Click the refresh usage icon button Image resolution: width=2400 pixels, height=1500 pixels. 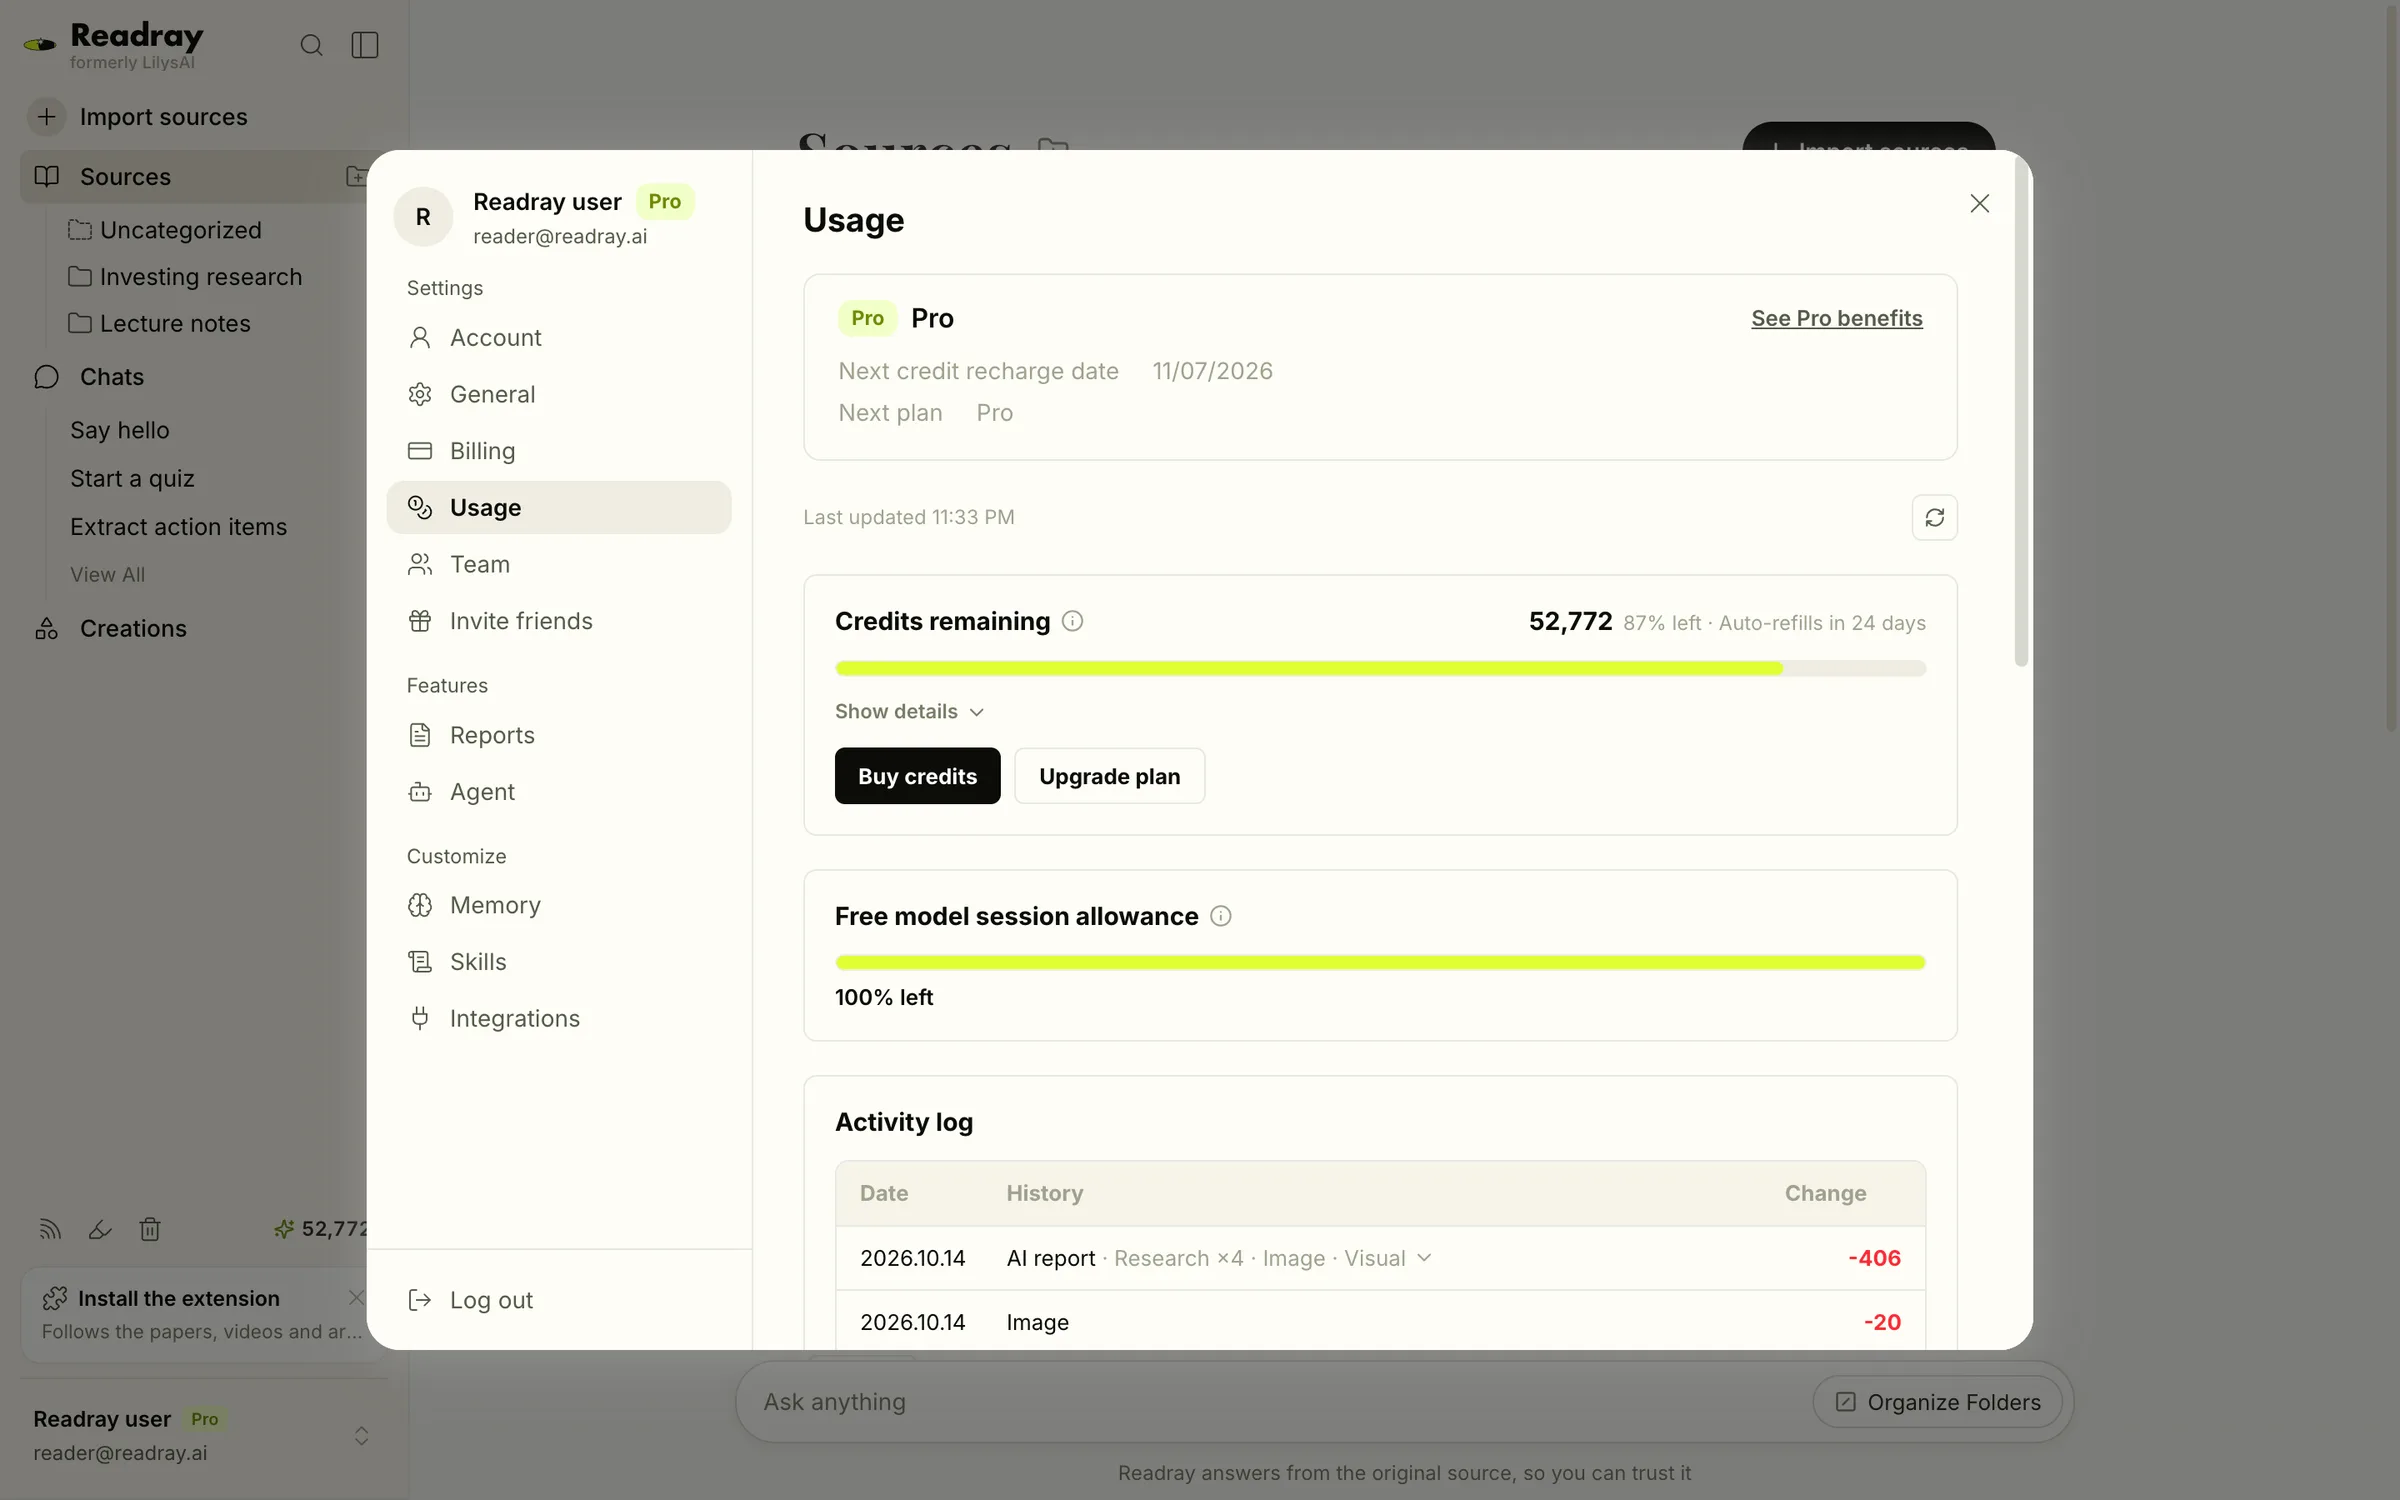pyautogui.click(x=1934, y=517)
